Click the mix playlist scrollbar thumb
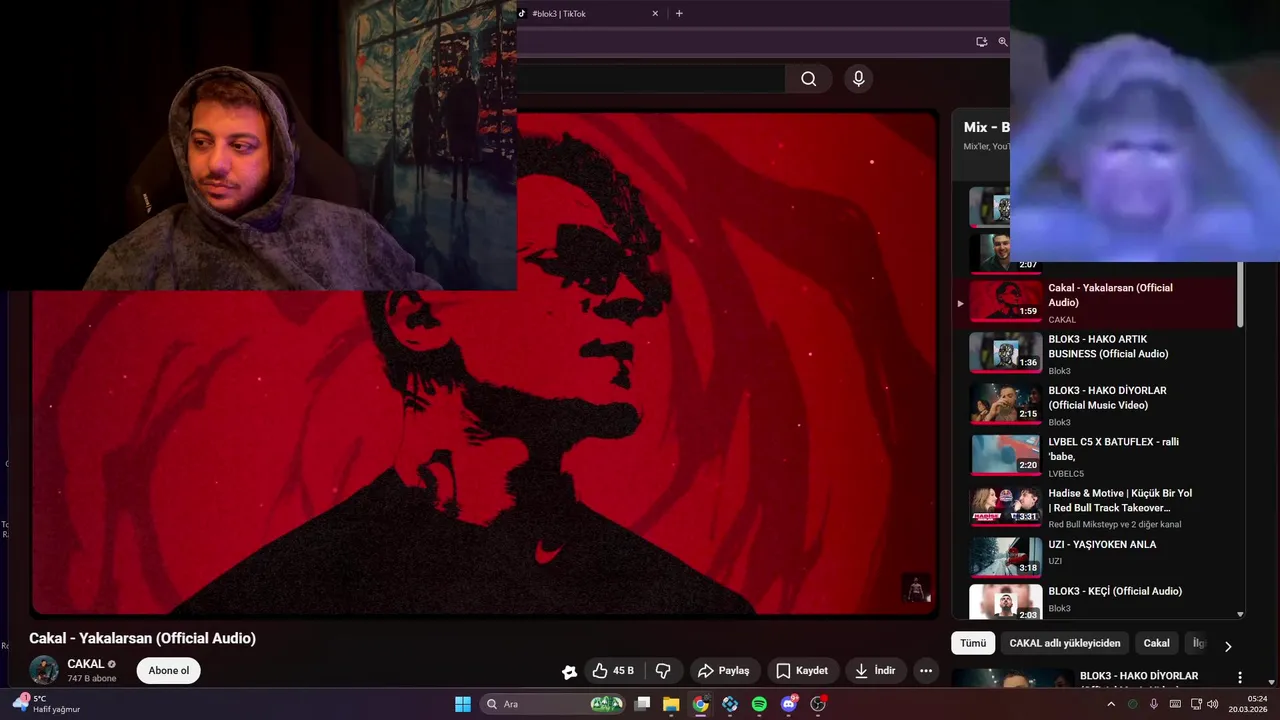The width and height of the screenshot is (1280, 720). [x=1241, y=294]
